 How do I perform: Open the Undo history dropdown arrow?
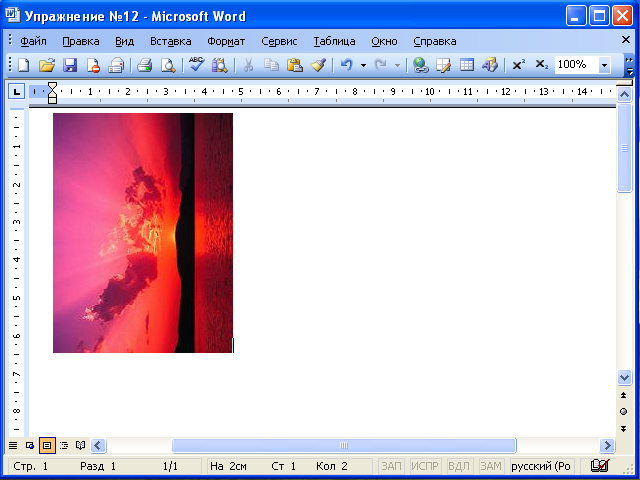click(x=363, y=65)
